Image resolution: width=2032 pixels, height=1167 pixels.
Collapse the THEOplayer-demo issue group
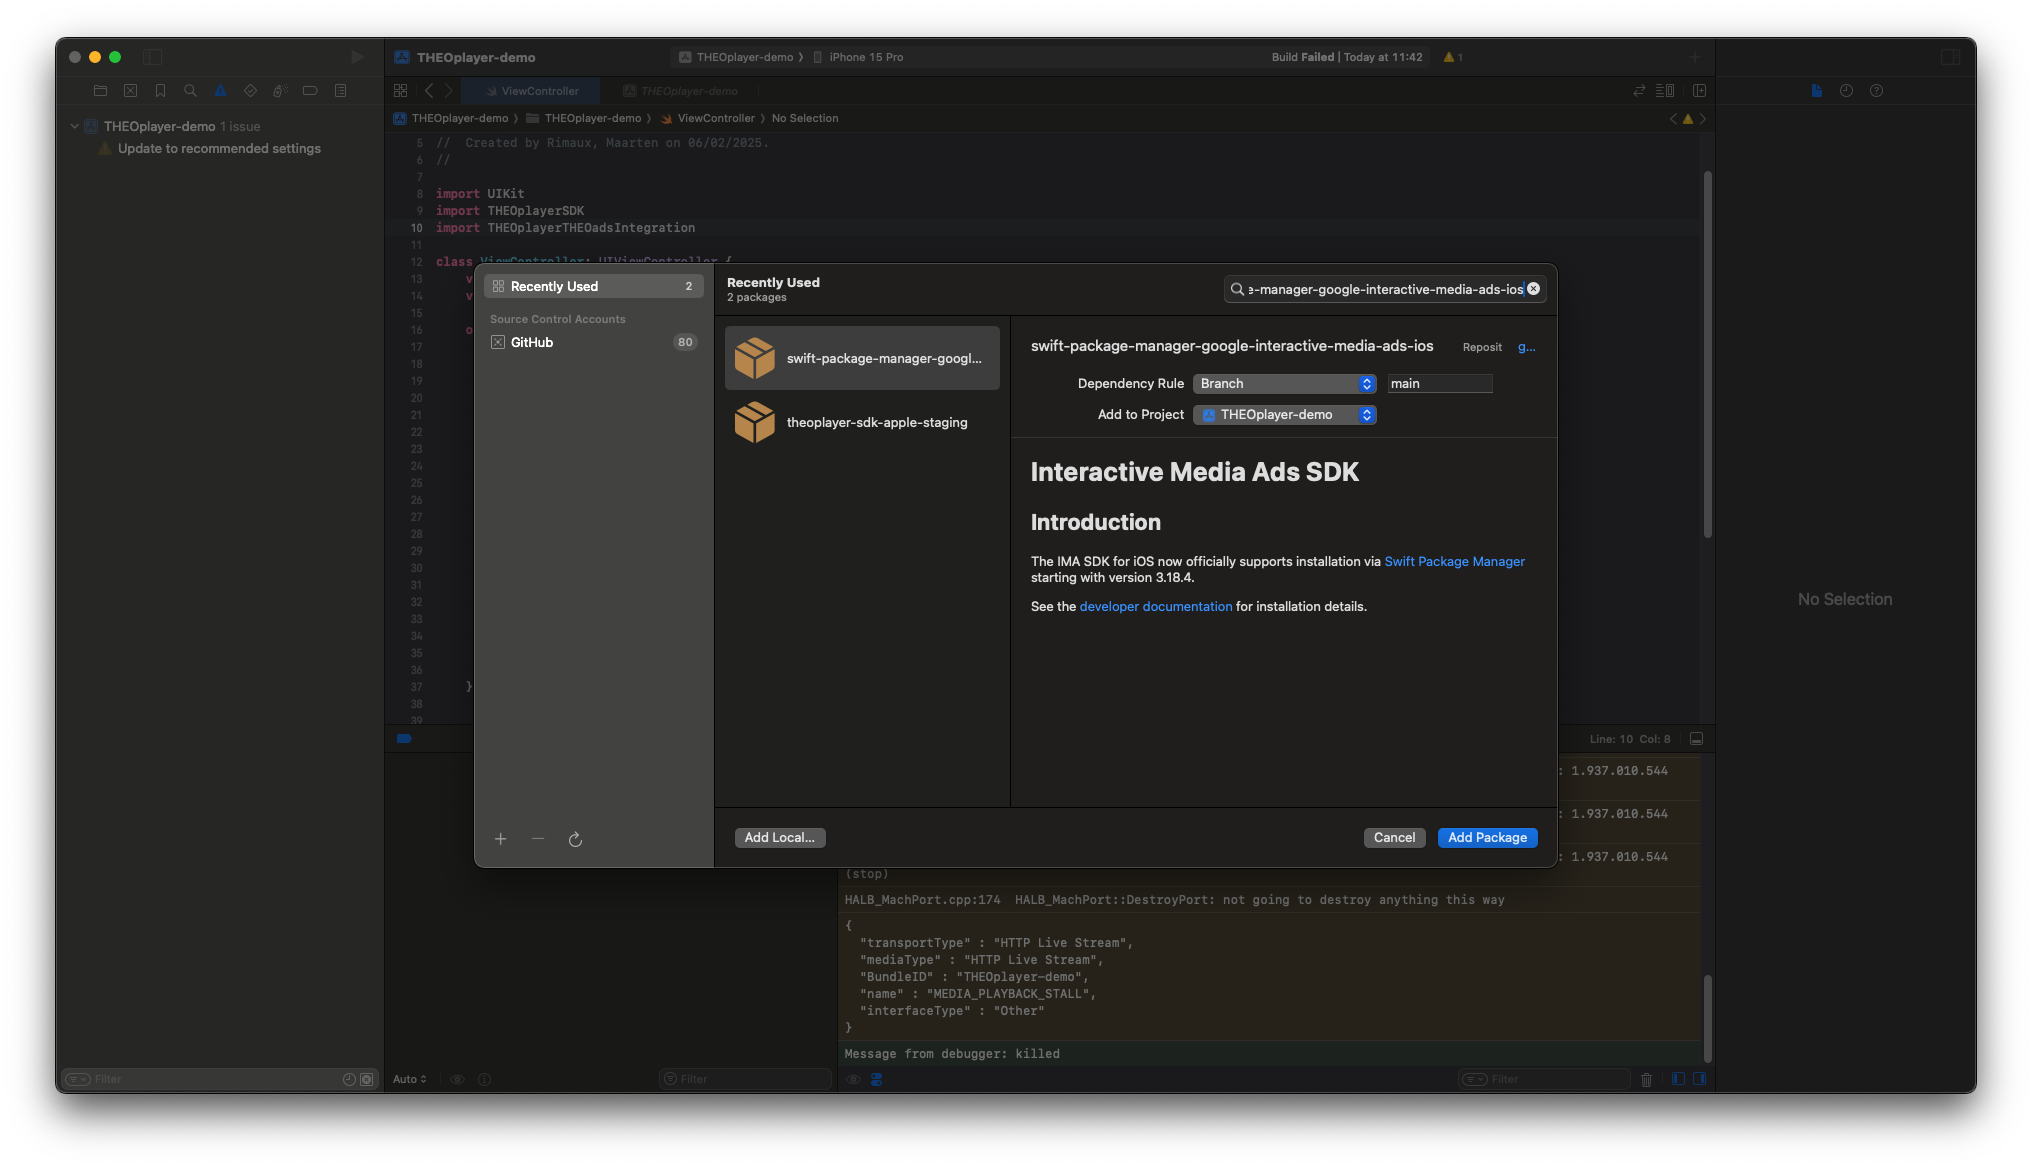[x=74, y=126]
